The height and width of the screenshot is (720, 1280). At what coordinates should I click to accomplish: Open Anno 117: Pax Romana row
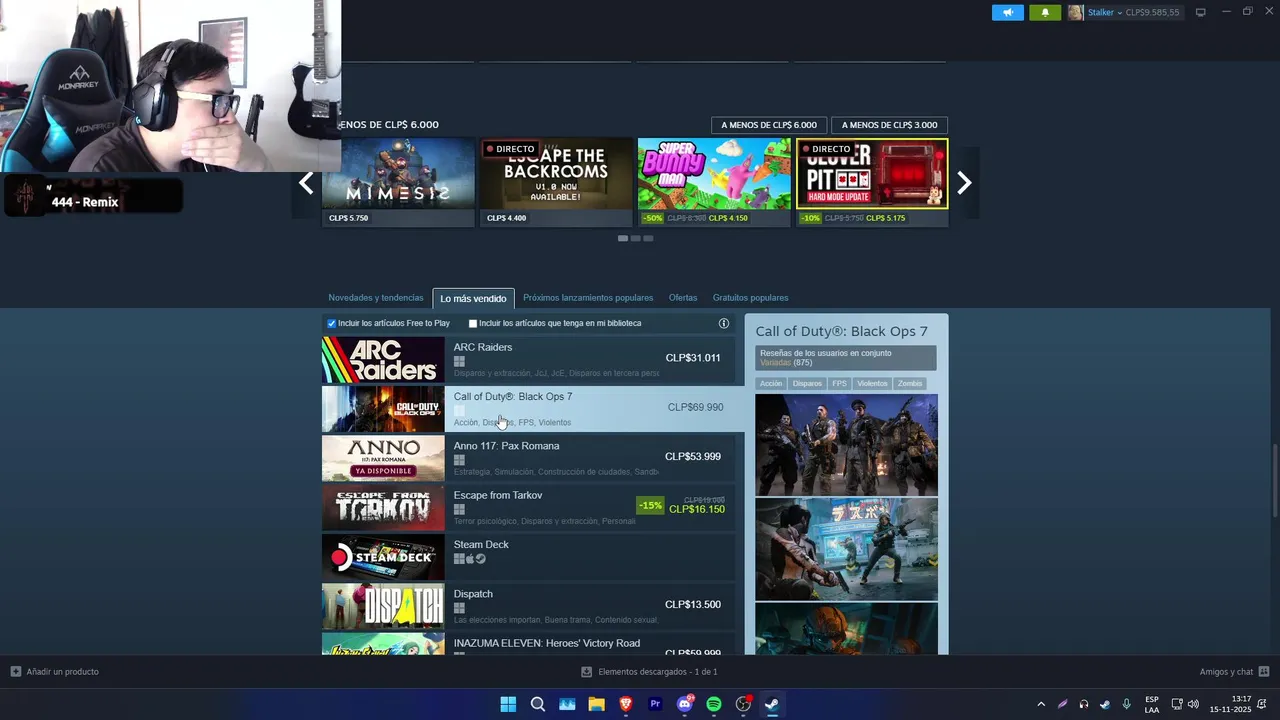(528, 458)
